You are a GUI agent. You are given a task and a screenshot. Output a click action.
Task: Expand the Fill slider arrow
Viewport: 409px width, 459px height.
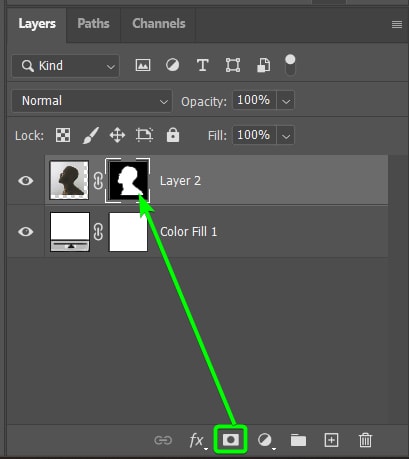coord(286,135)
